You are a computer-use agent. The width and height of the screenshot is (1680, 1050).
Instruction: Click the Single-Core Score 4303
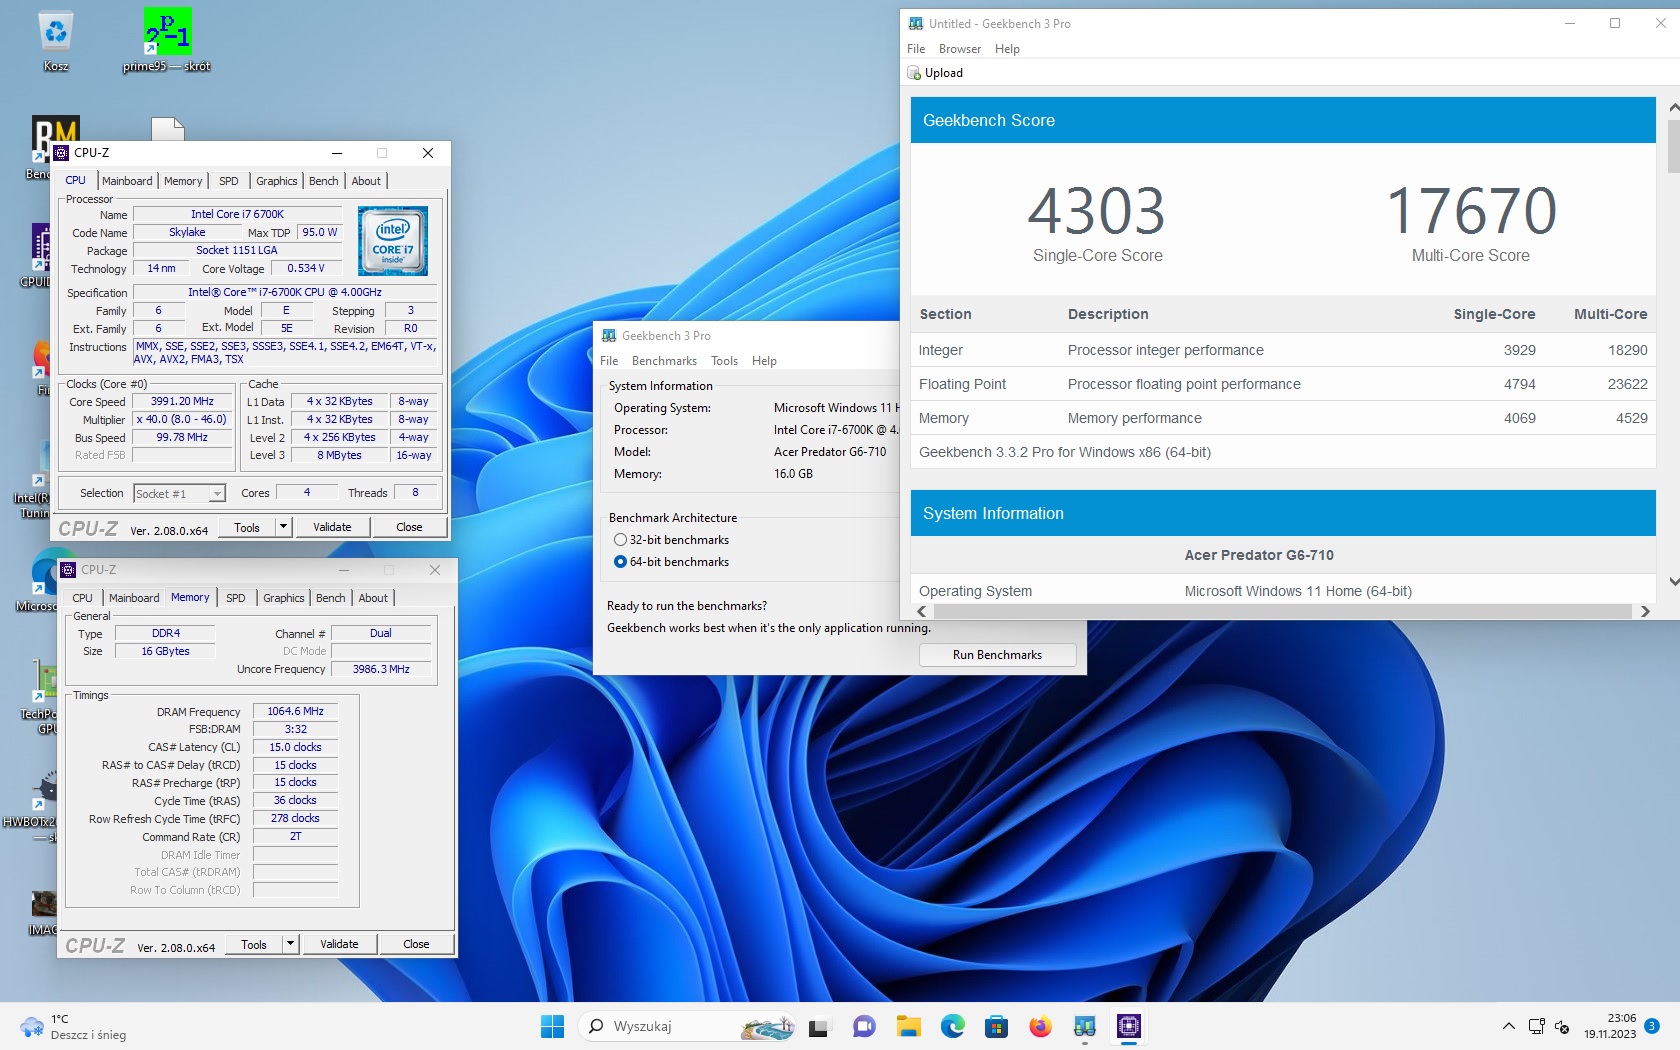pos(1097,211)
